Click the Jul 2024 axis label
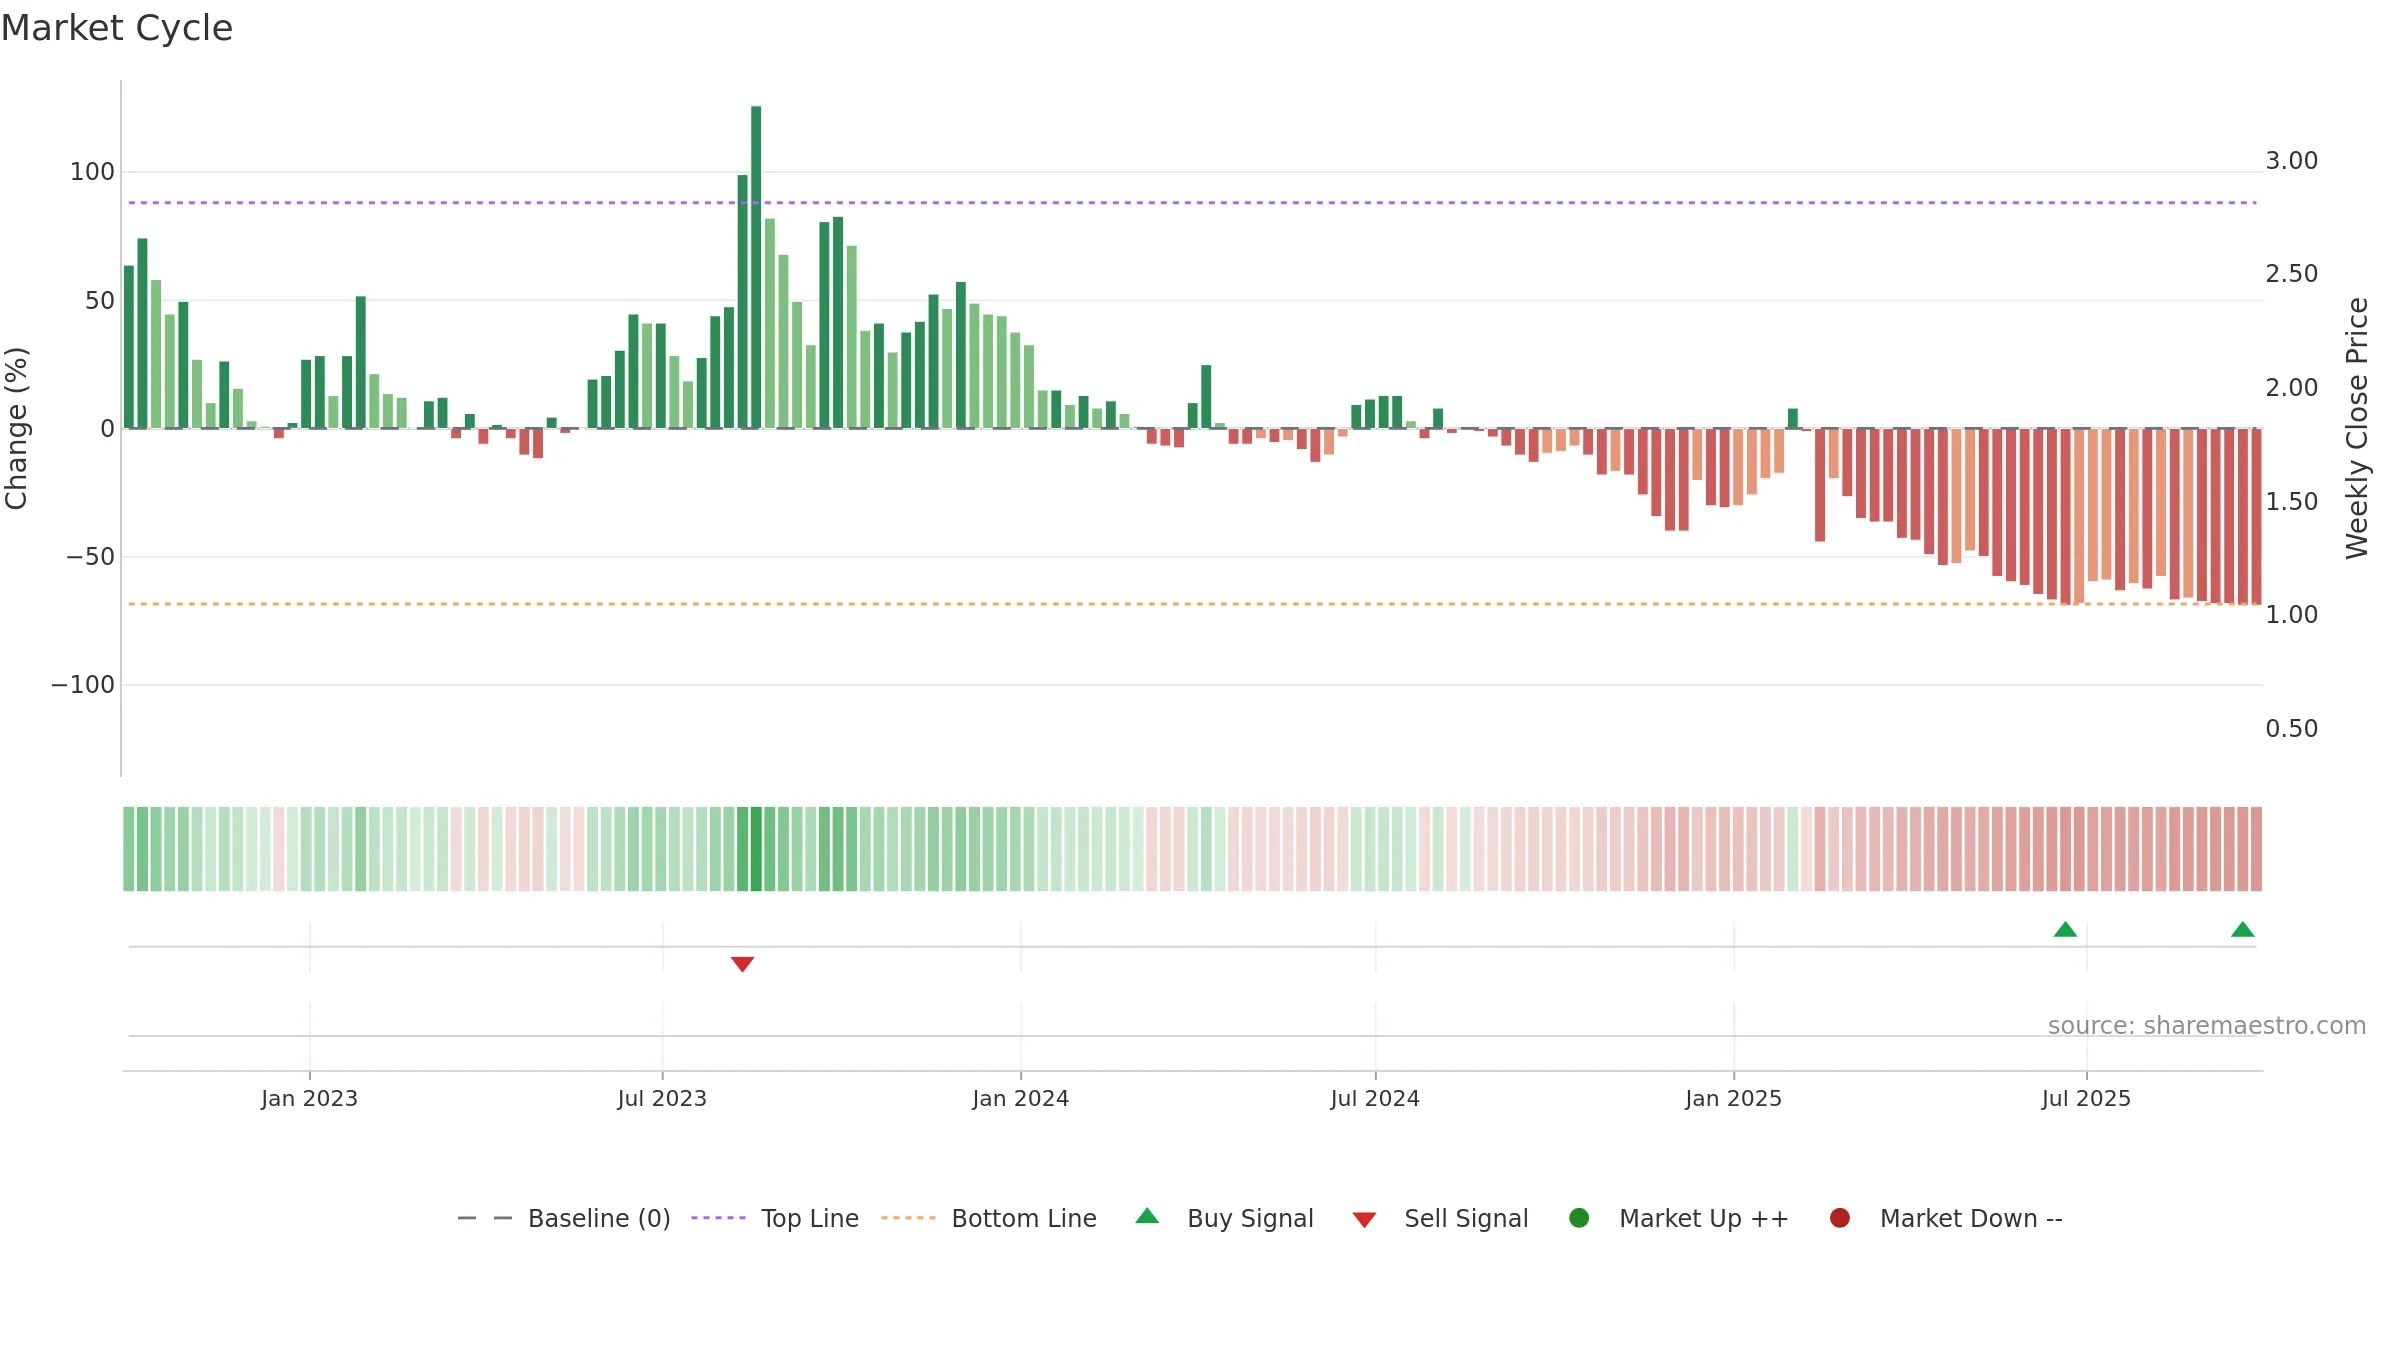The width and height of the screenshot is (2400, 1350). coord(1375,1099)
